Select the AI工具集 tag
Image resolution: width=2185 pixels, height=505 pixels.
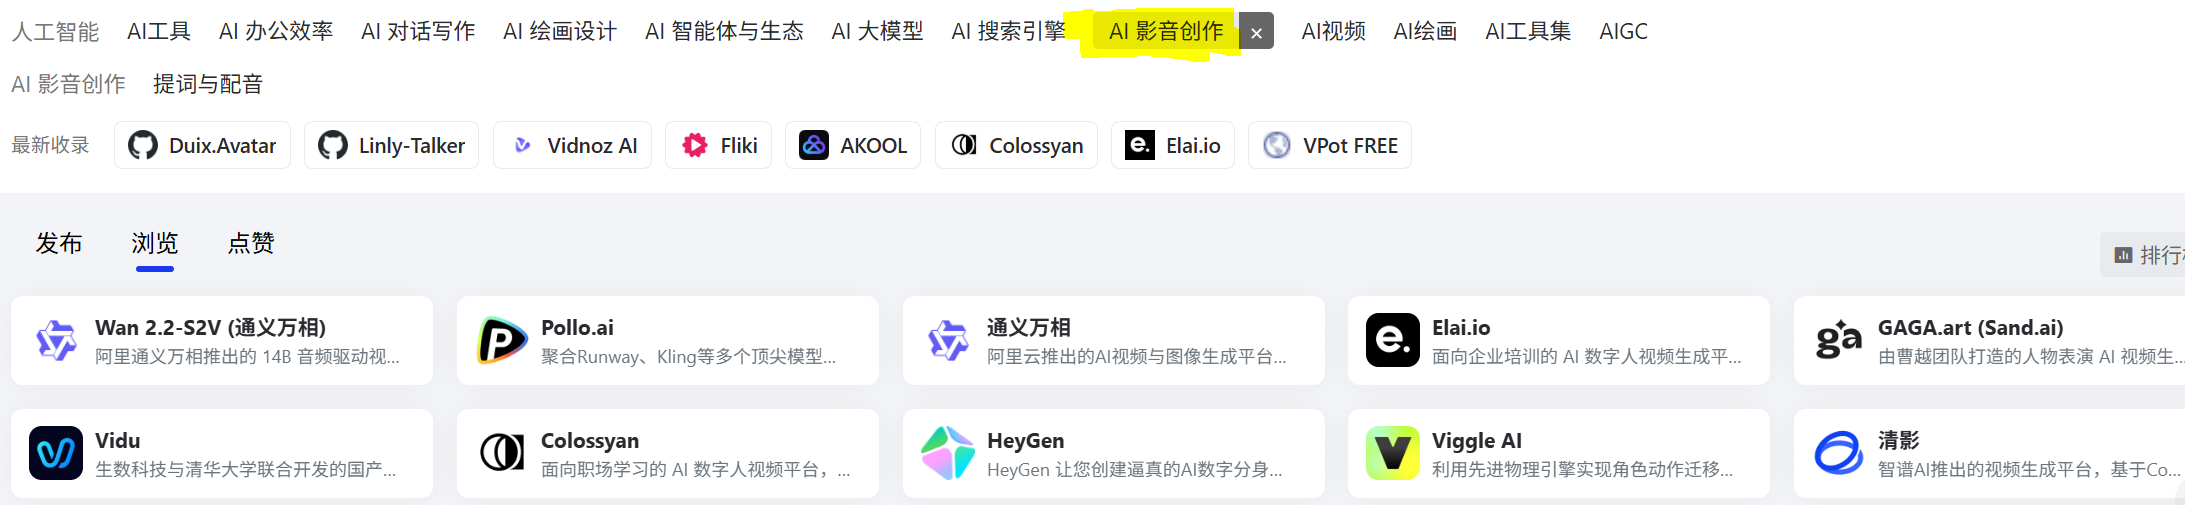coord(1528,32)
